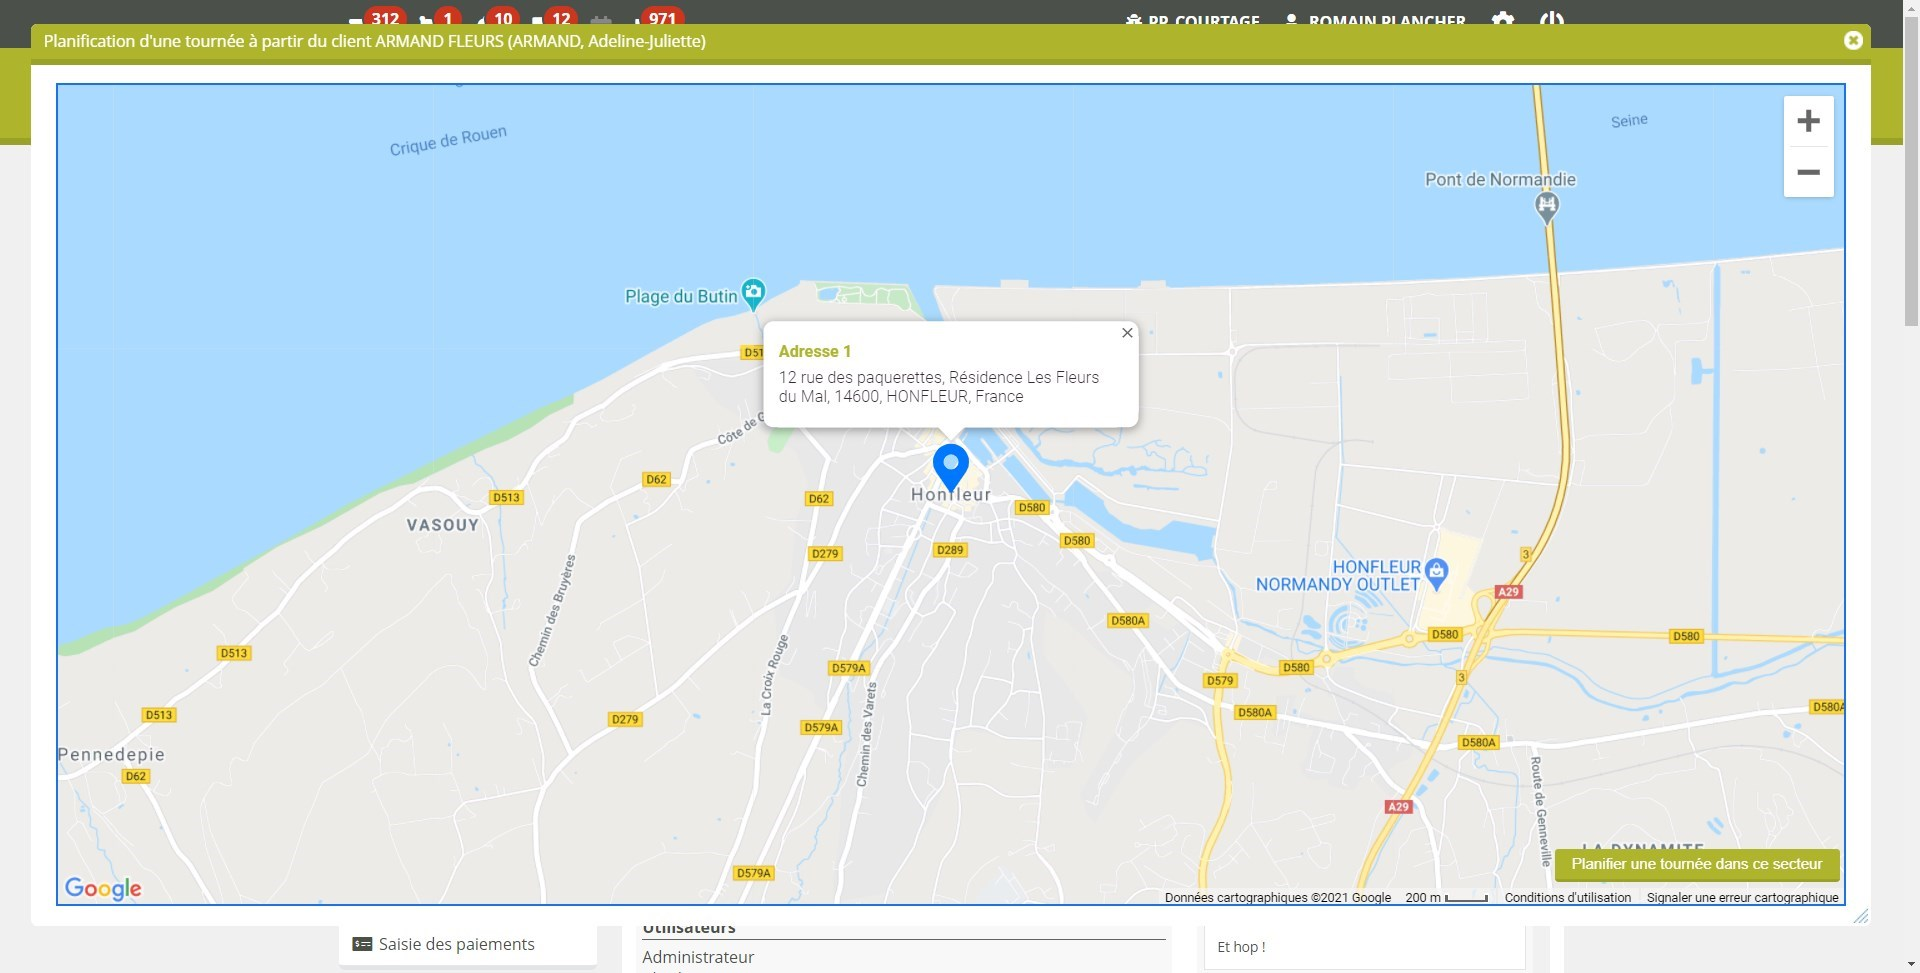Screen dimensions: 1920x973
Task: Click the calendar icon in the top bar
Action: click(x=601, y=18)
